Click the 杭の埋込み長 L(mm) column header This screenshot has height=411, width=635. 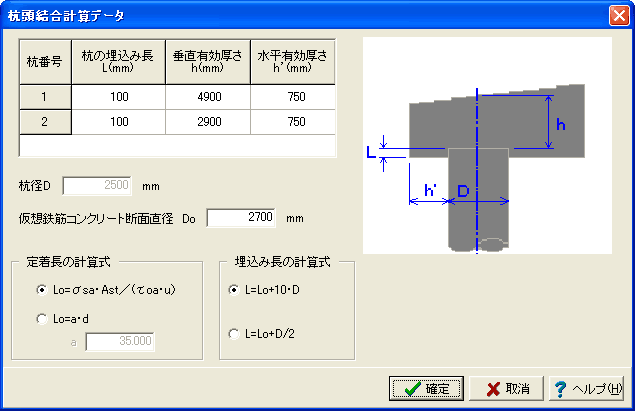[x=119, y=62]
